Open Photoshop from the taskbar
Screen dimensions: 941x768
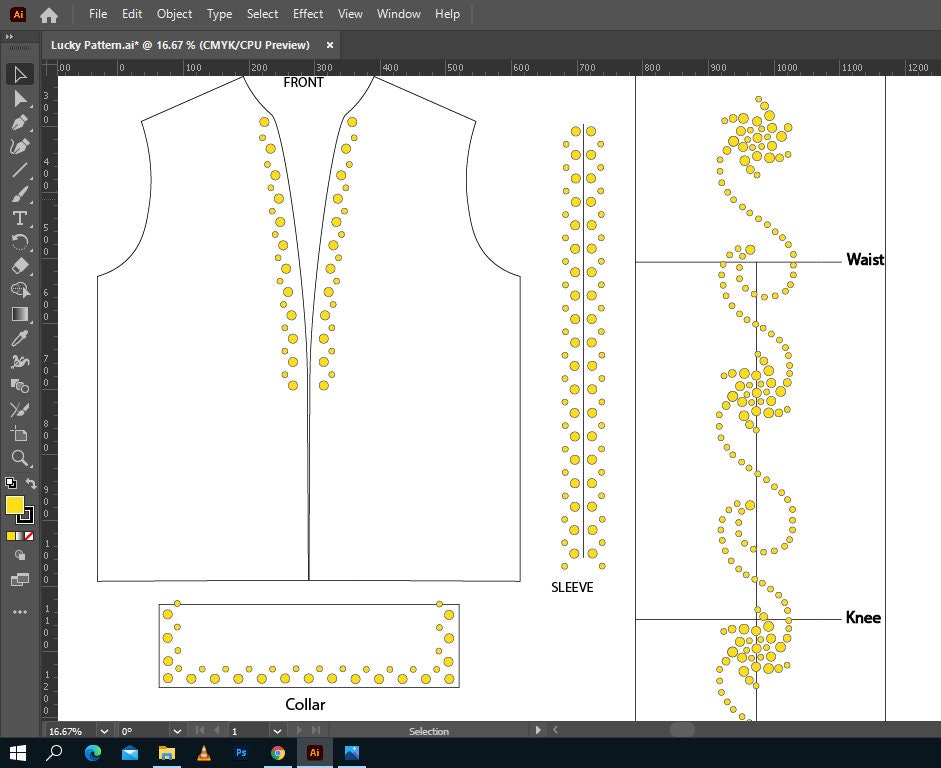[241, 753]
